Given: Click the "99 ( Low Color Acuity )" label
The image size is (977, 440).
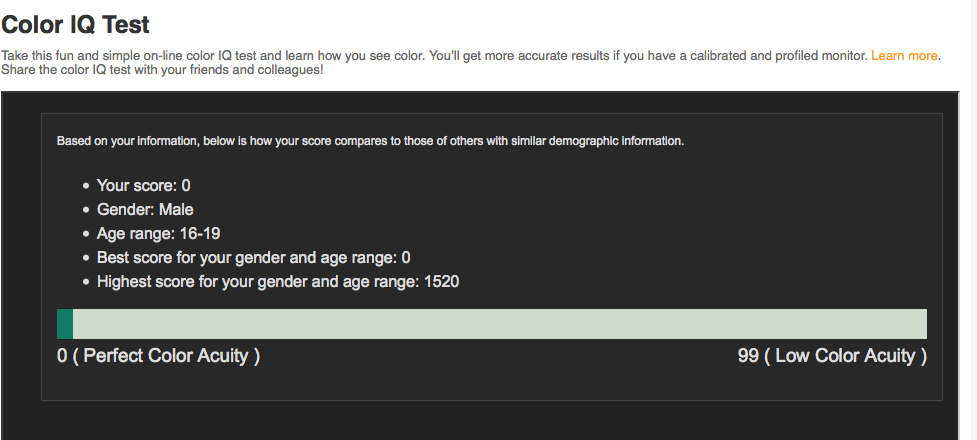Looking at the screenshot, I should pos(832,356).
